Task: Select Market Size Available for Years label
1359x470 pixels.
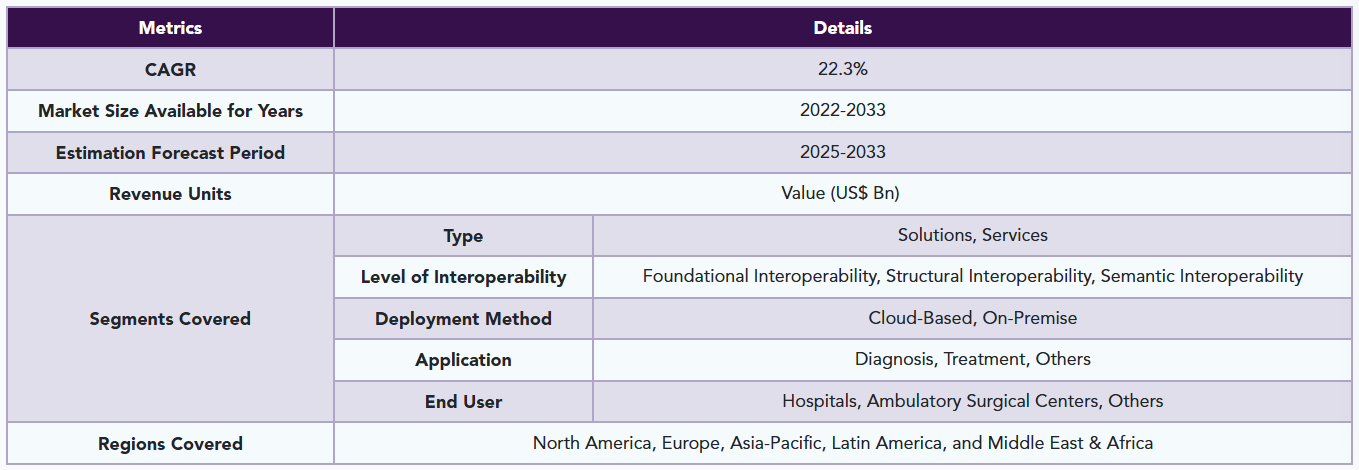Action: coord(170,111)
